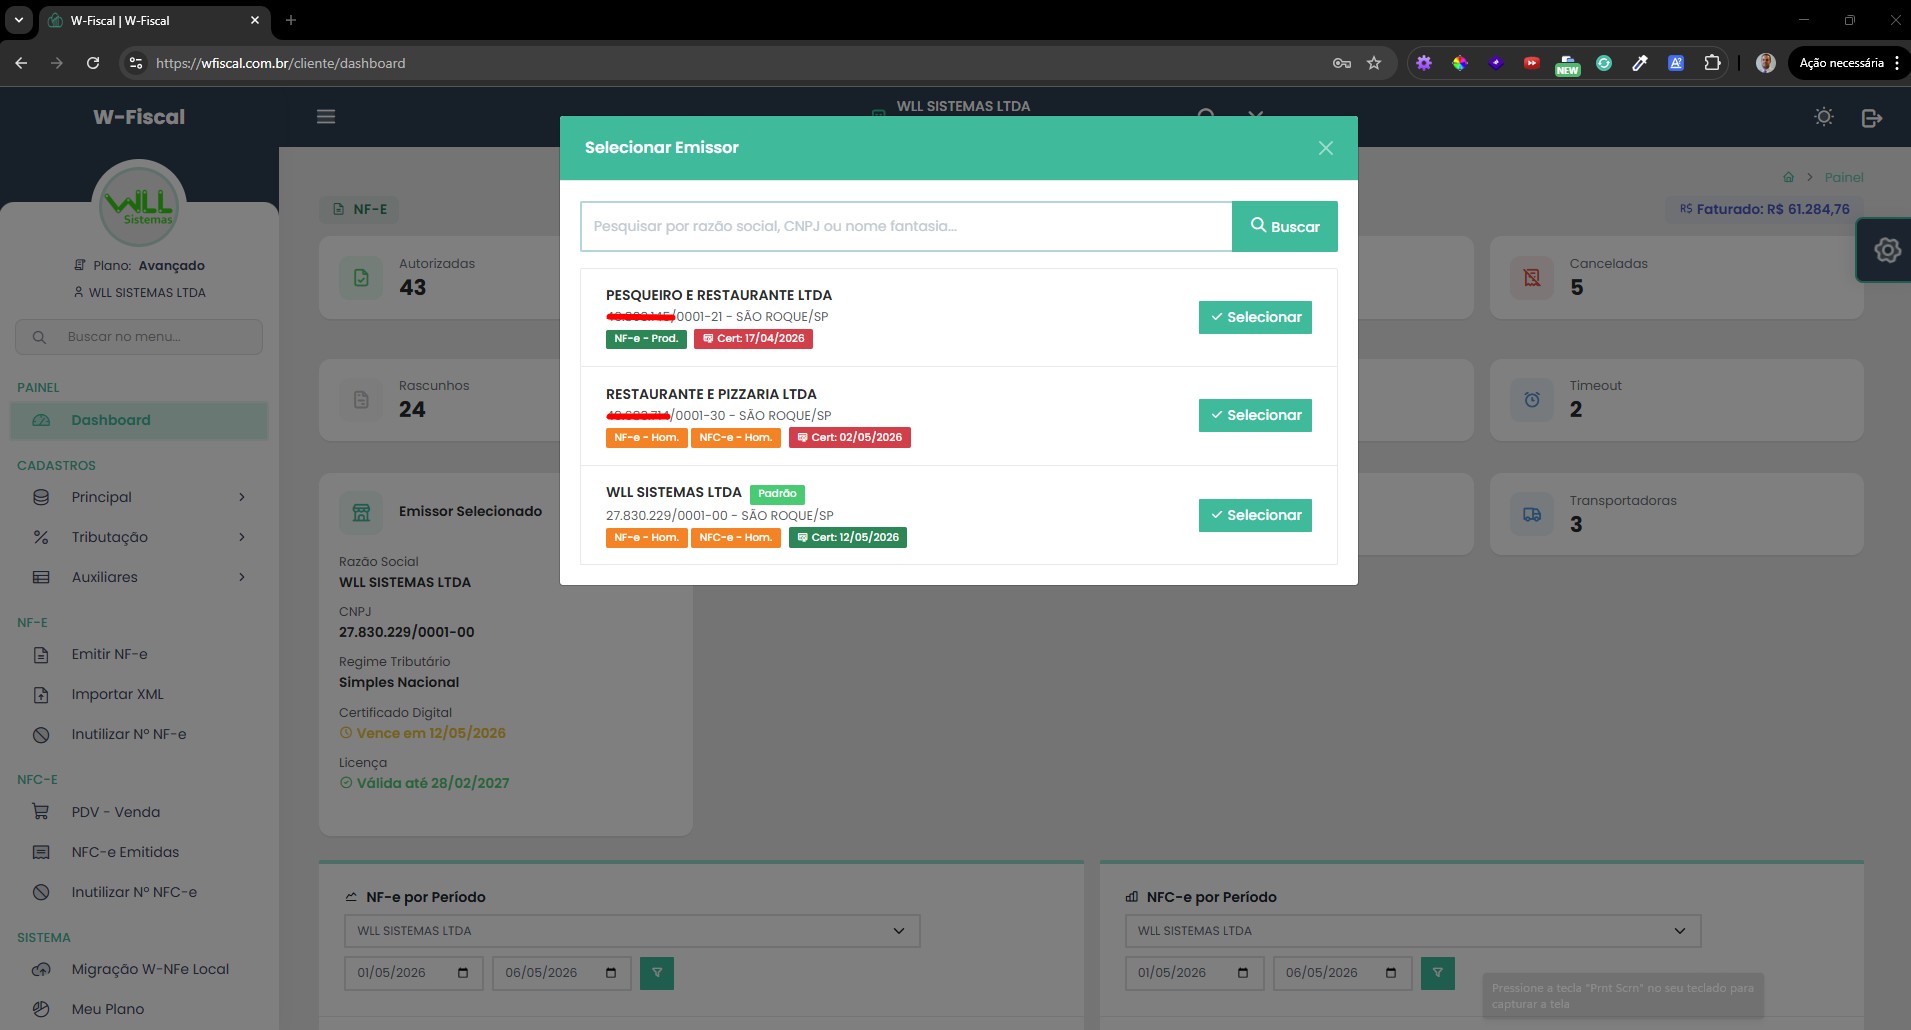Select RESTAURANTE E PIZZARIA LTDA emissor
The width and height of the screenshot is (1911, 1030).
pyautogui.click(x=1255, y=415)
